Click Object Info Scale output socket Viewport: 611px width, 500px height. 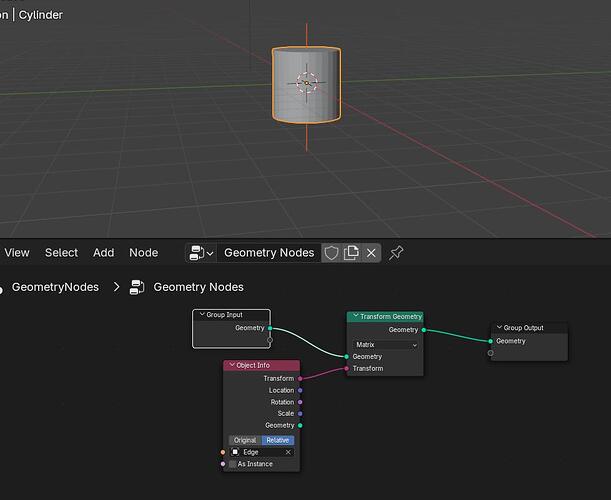click(300, 413)
